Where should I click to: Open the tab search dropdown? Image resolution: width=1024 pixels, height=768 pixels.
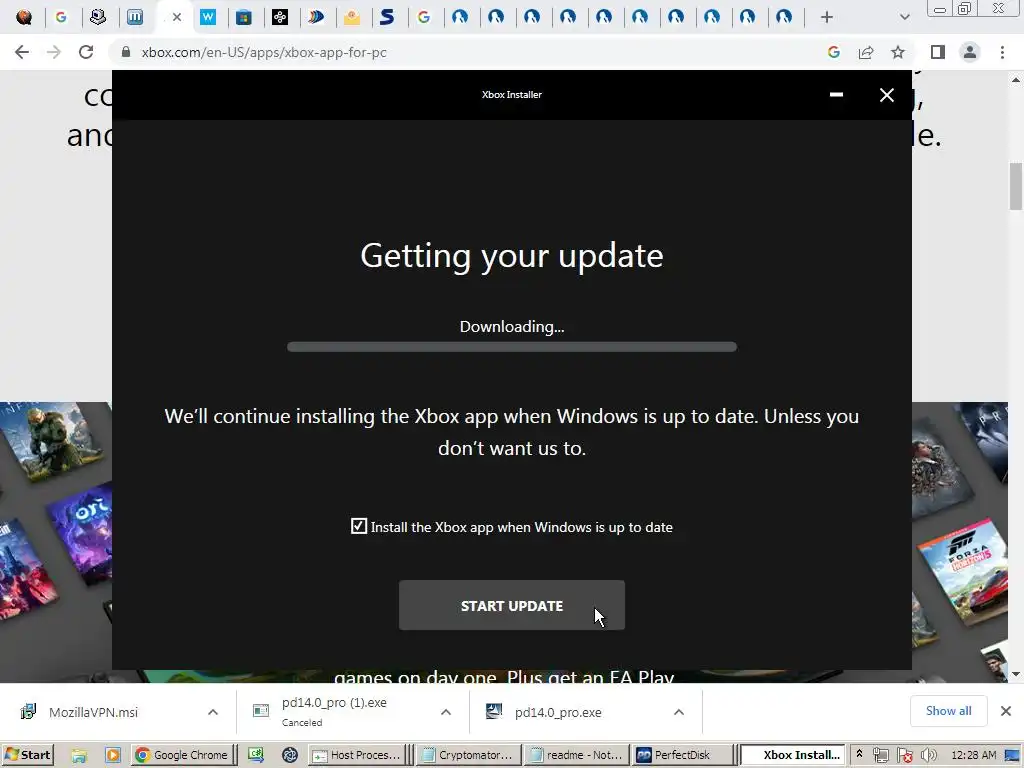pyautogui.click(x=904, y=18)
